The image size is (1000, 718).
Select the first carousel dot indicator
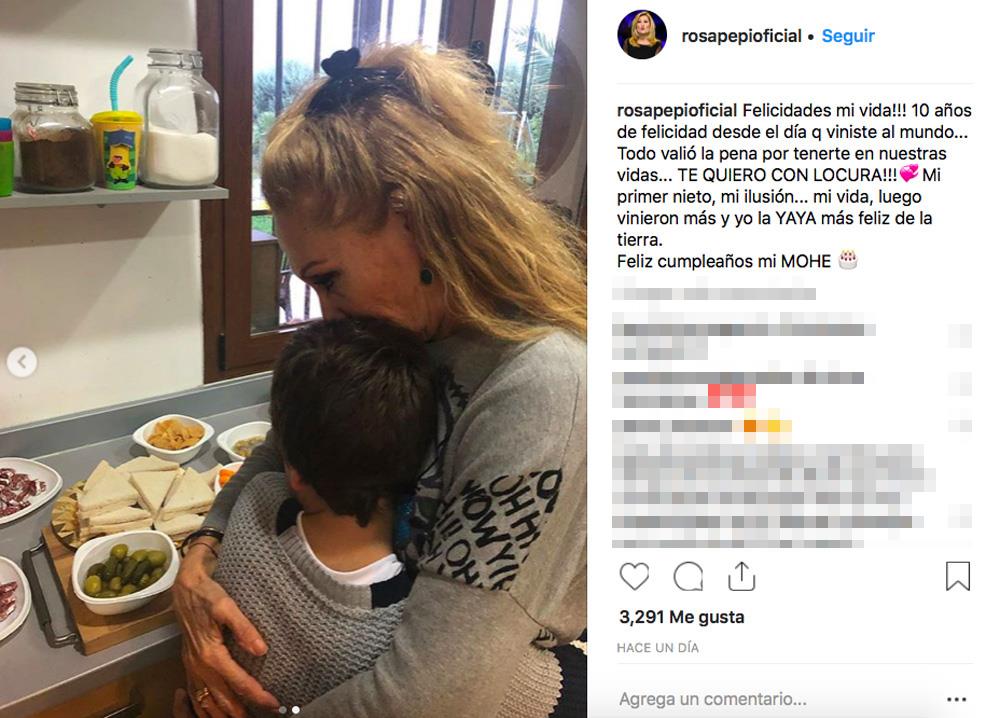point(283,709)
